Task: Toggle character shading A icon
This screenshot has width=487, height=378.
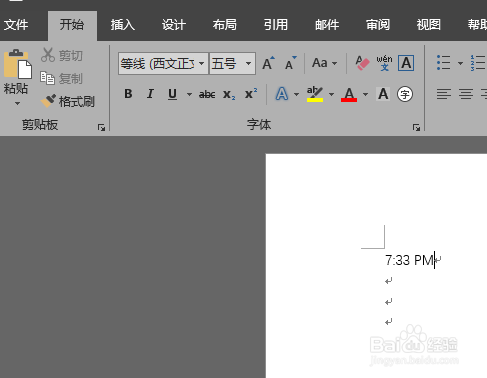Action: tap(383, 94)
